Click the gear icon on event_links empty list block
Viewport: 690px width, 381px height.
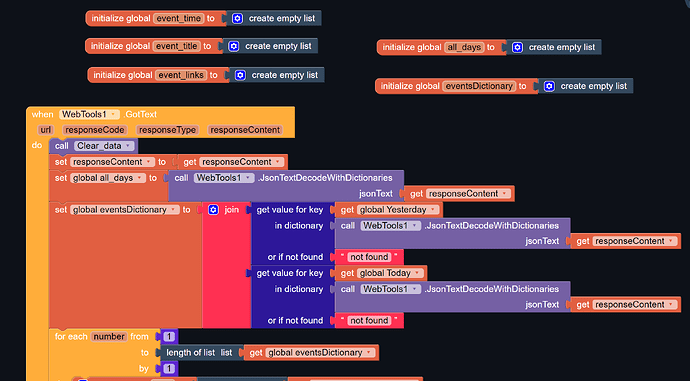pyautogui.click(x=240, y=75)
